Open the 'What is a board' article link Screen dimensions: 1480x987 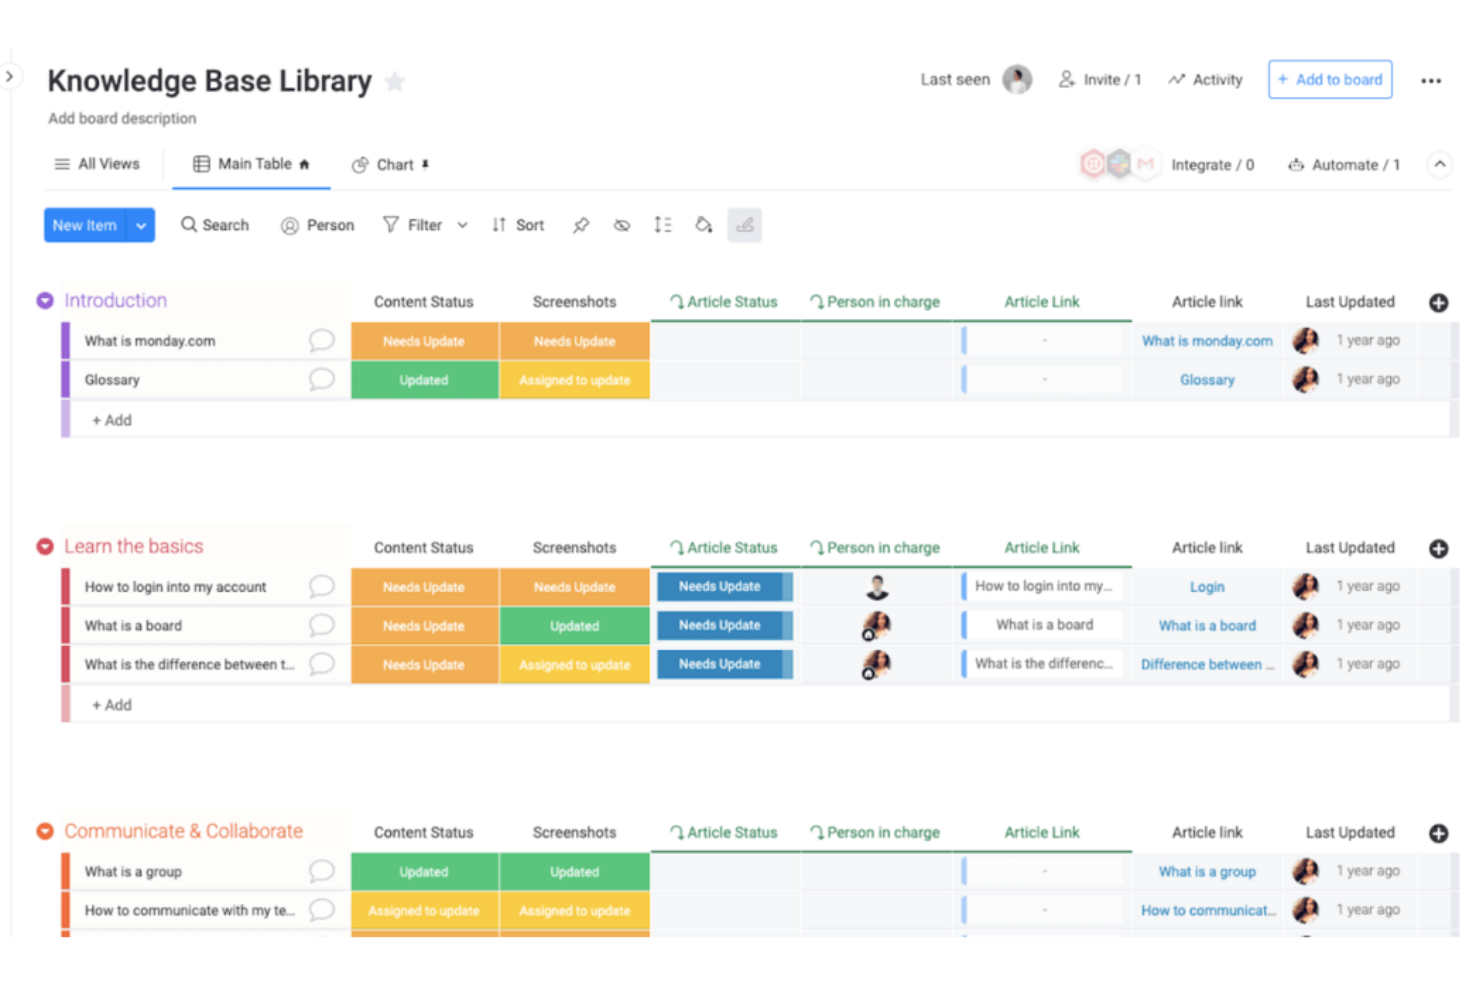[x=1207, y=625]
